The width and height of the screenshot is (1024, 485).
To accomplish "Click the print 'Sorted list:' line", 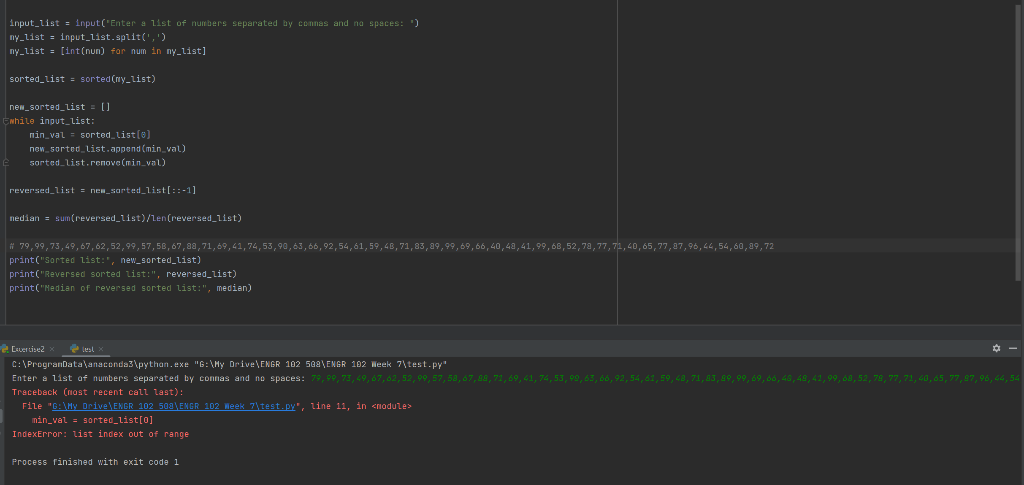I will (x=106, y=260).
